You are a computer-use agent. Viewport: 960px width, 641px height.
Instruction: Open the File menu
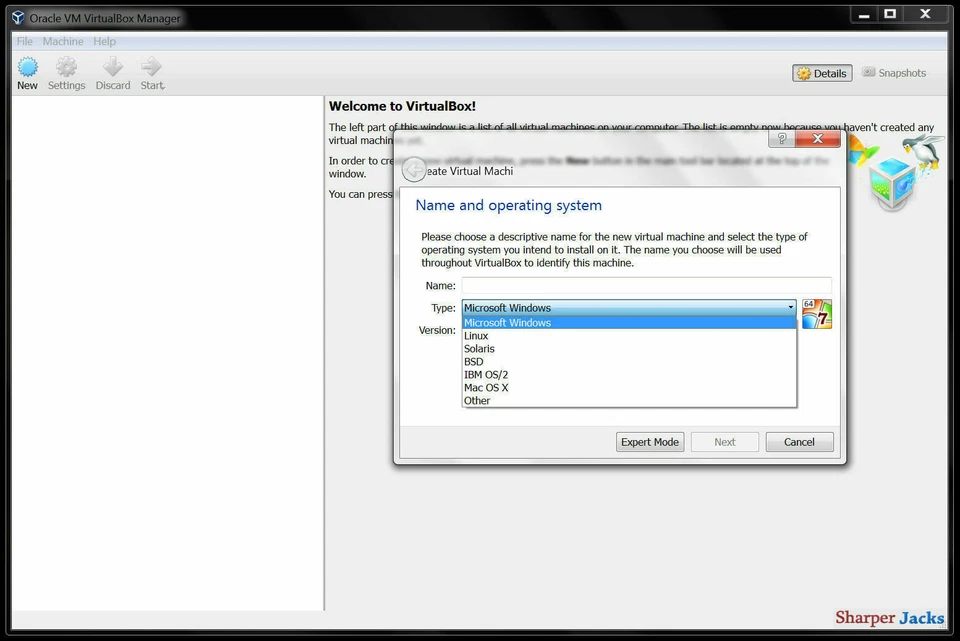pyautogui.click(x=24, y=41)
